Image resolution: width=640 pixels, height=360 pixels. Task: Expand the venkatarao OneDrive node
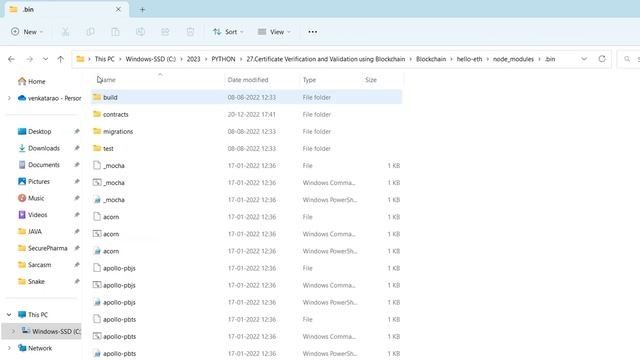[x=9, y=98]
